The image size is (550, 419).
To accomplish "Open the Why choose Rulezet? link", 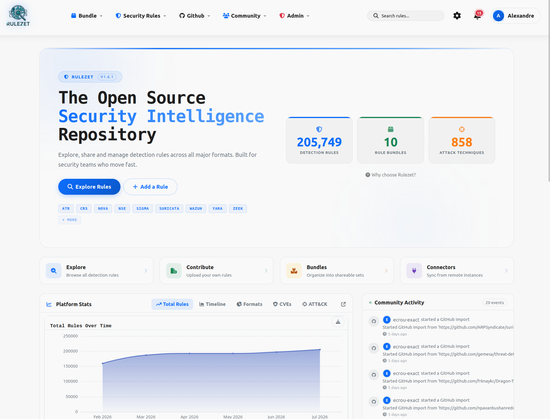I will point(390,175).
